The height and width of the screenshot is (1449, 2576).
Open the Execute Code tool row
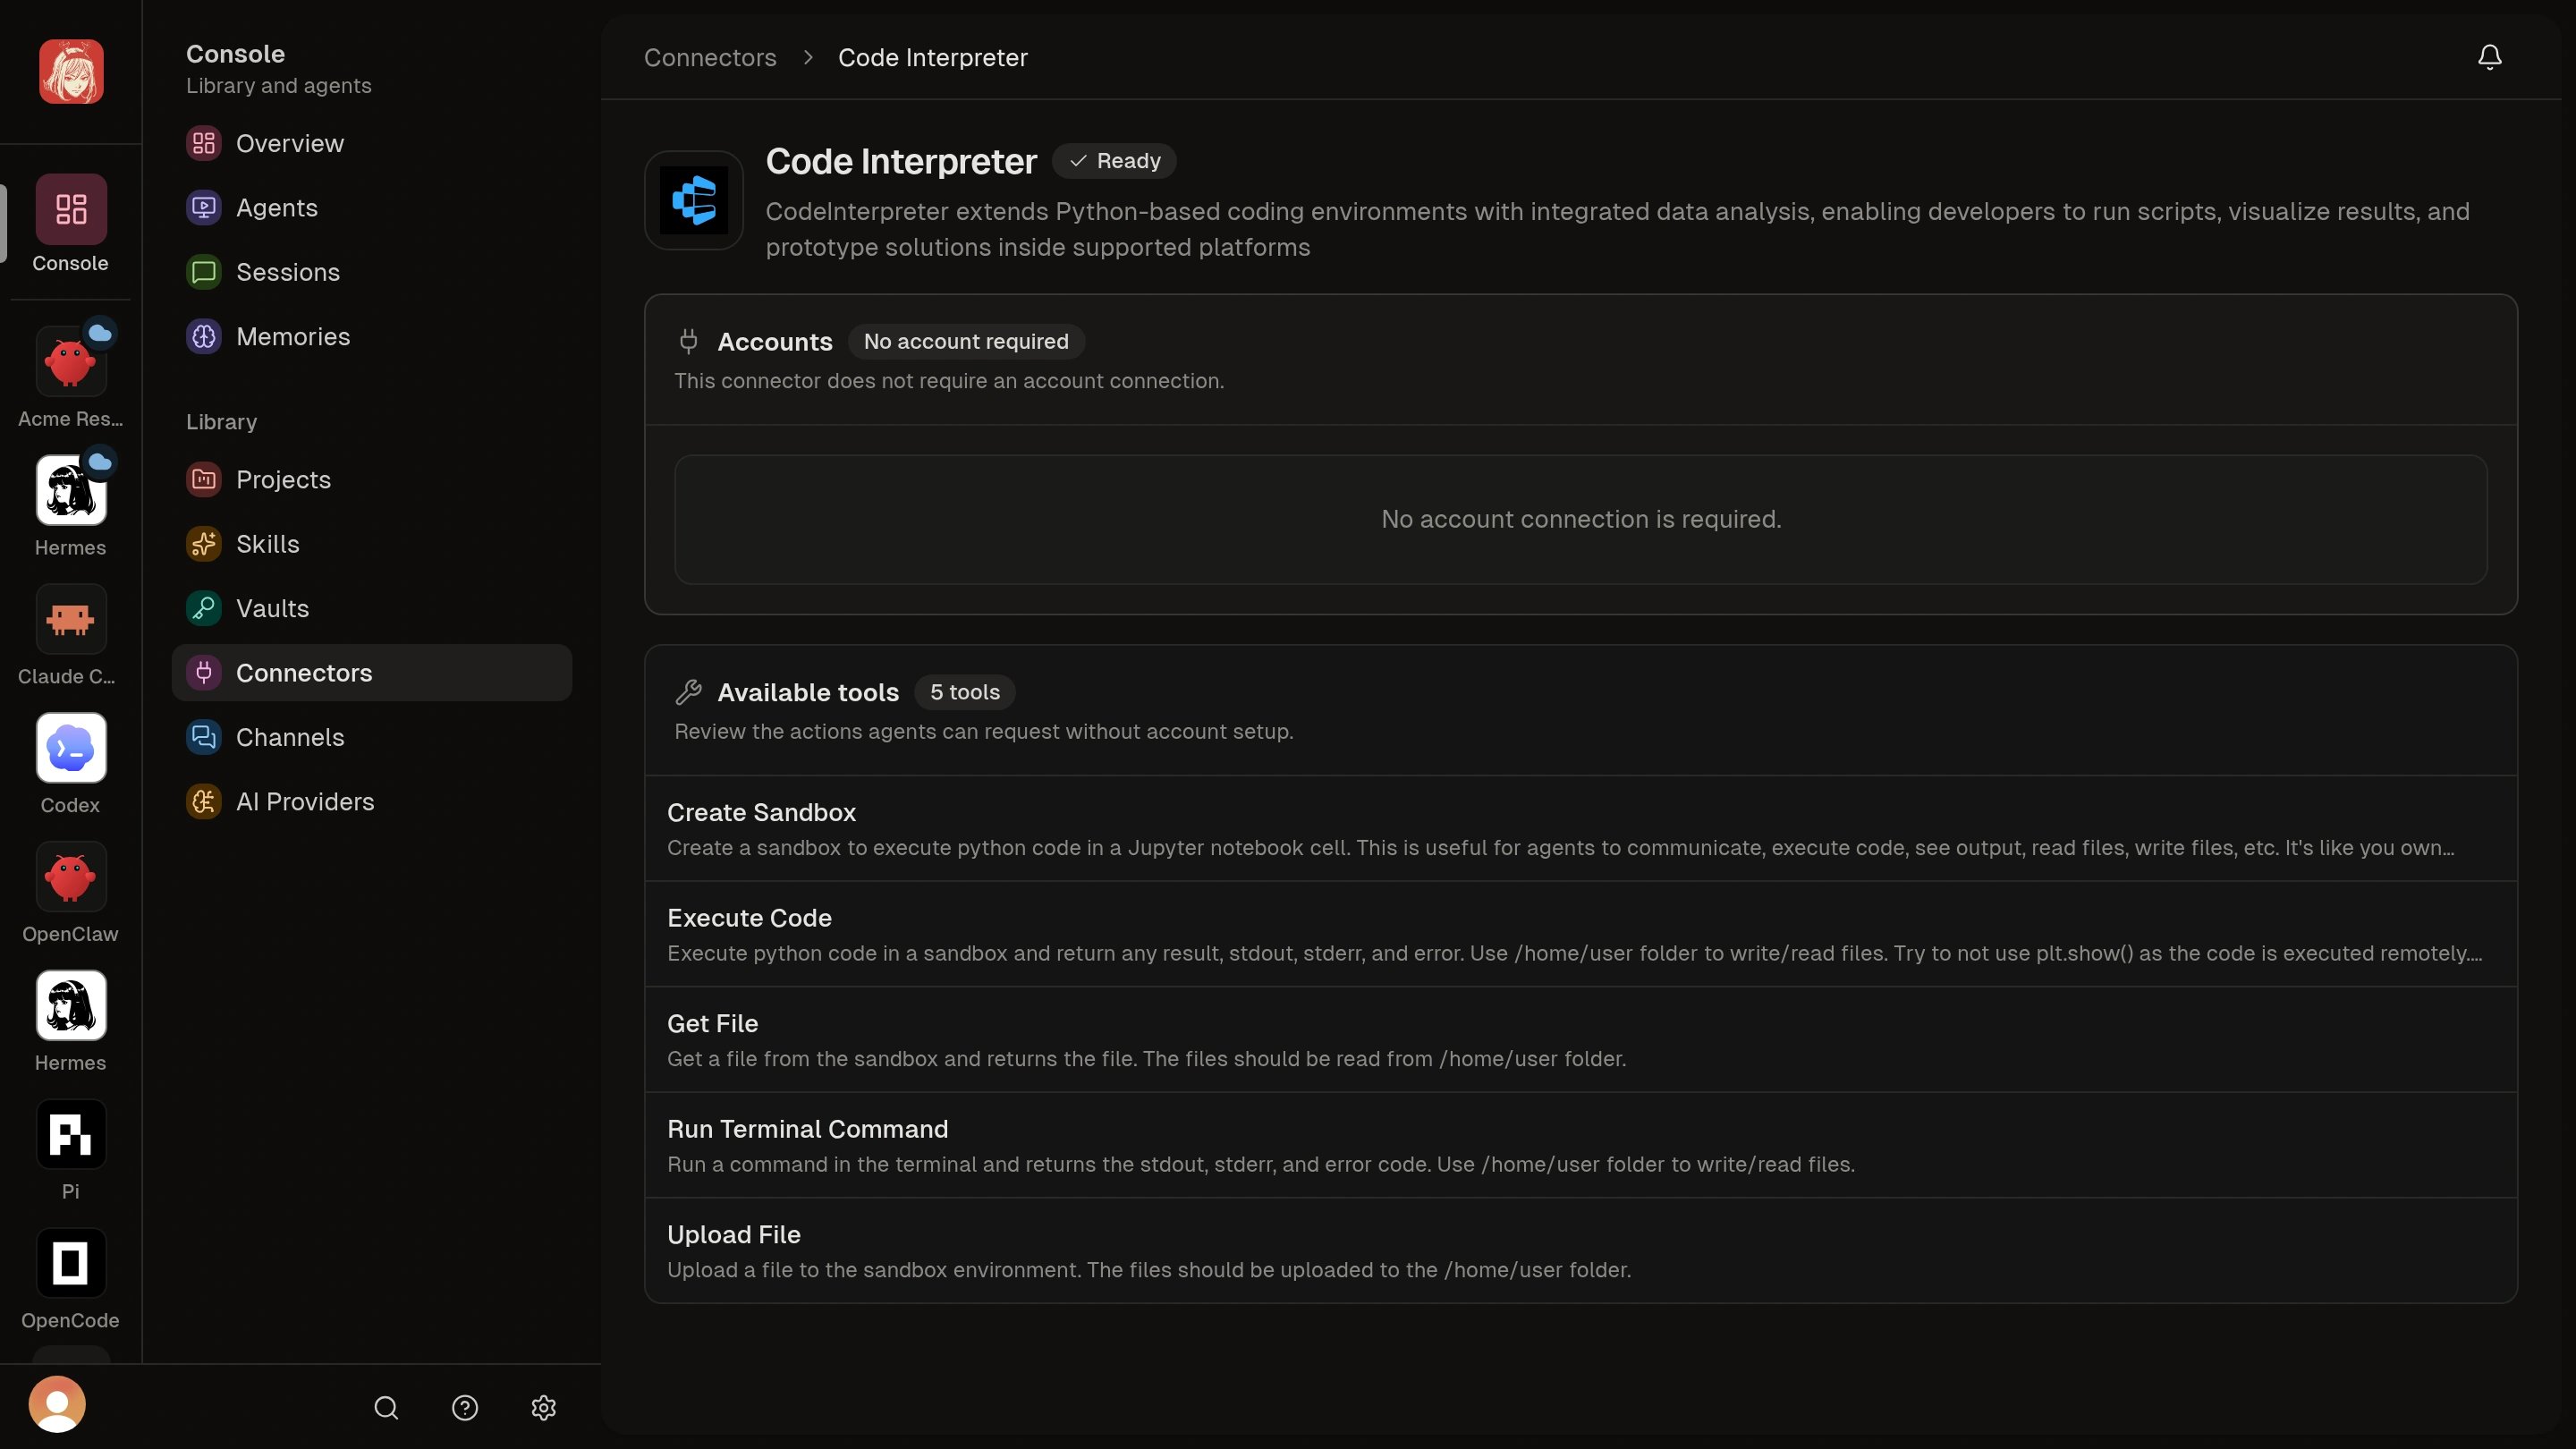pyautogui.click(x=1581, y=934)
